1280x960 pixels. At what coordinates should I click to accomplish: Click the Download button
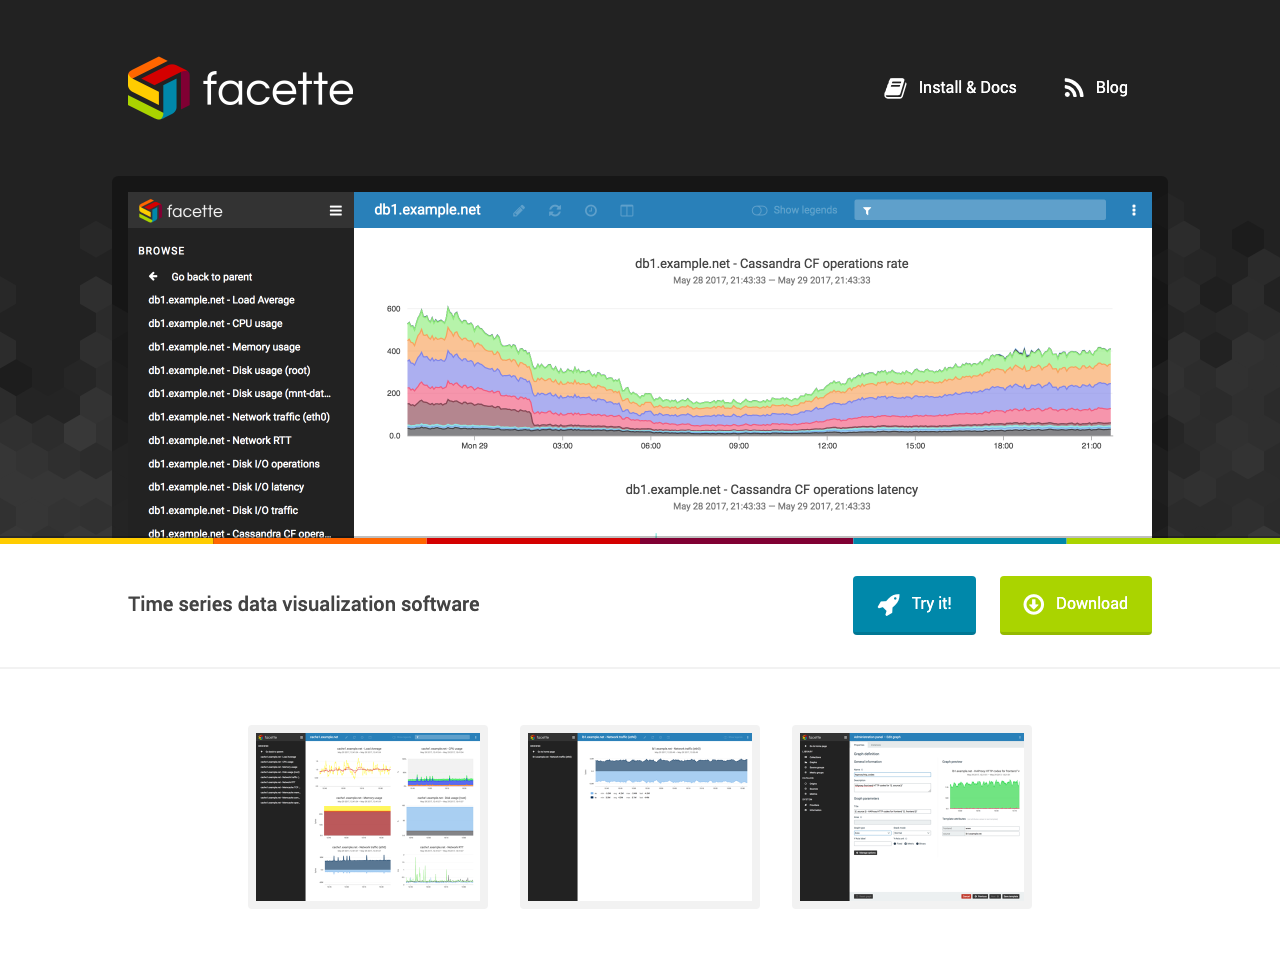(x=1076, y=604)
